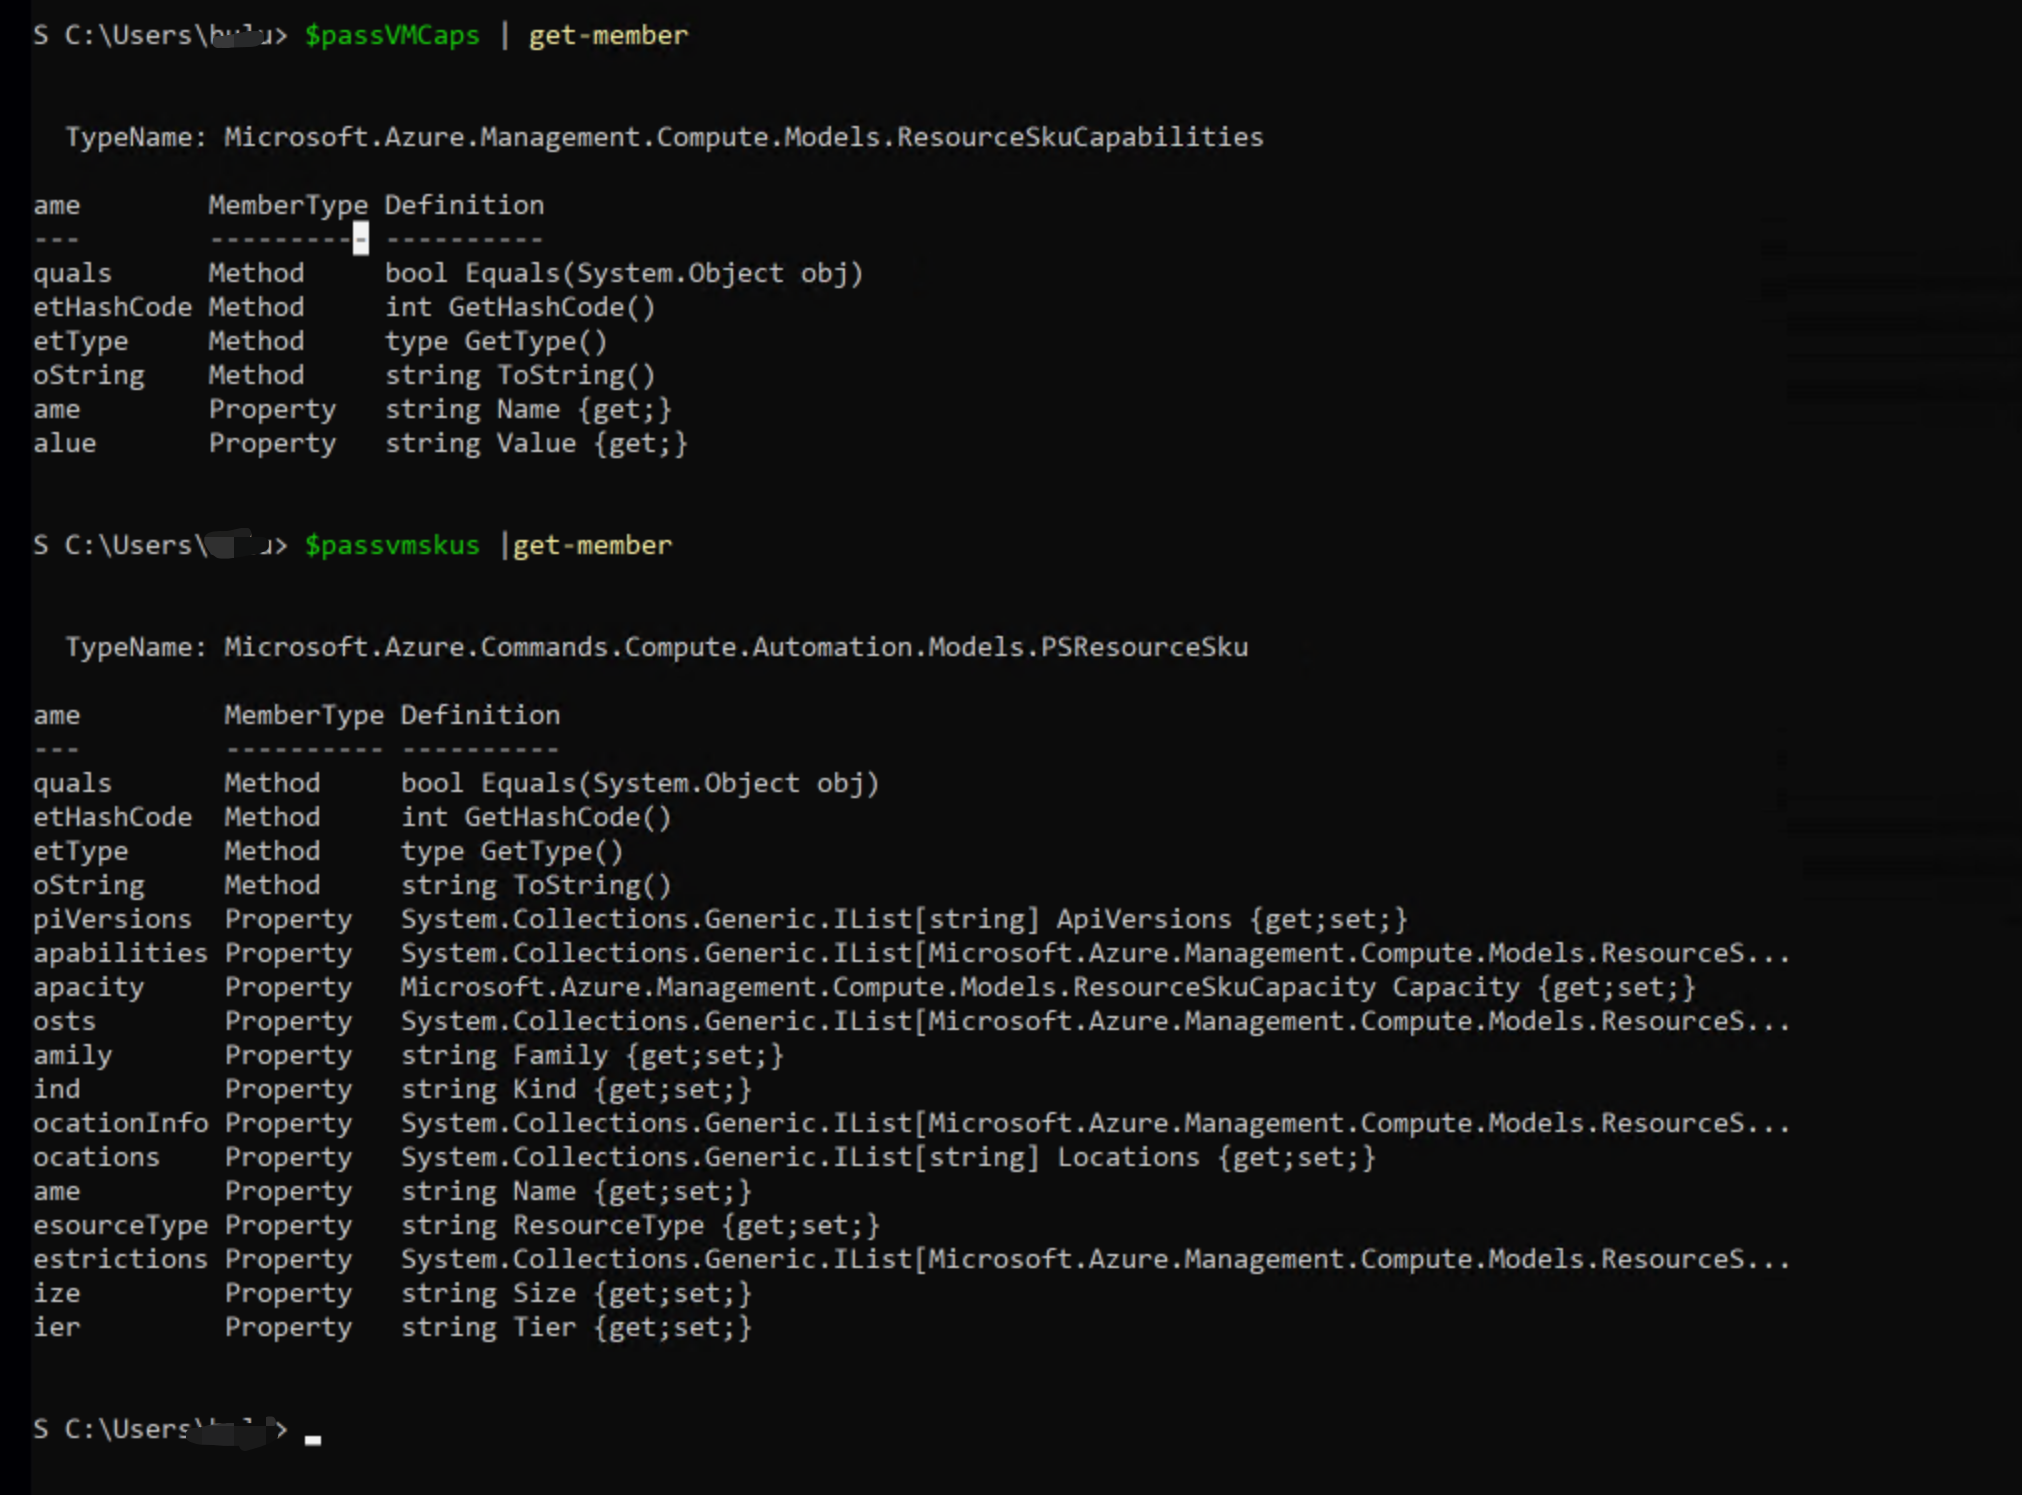2022x1495 pixels.
Task: Click the Locations {get;set;} property definition
Action: (888, 1157)
